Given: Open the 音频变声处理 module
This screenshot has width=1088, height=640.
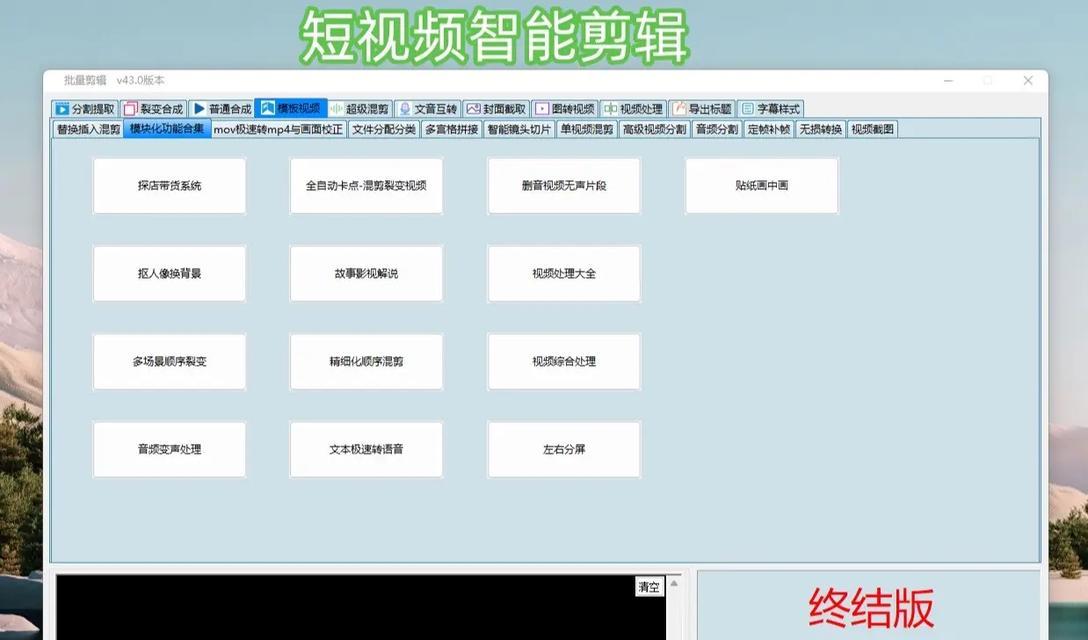Looking at the screenshot, I should pos(169,449).
